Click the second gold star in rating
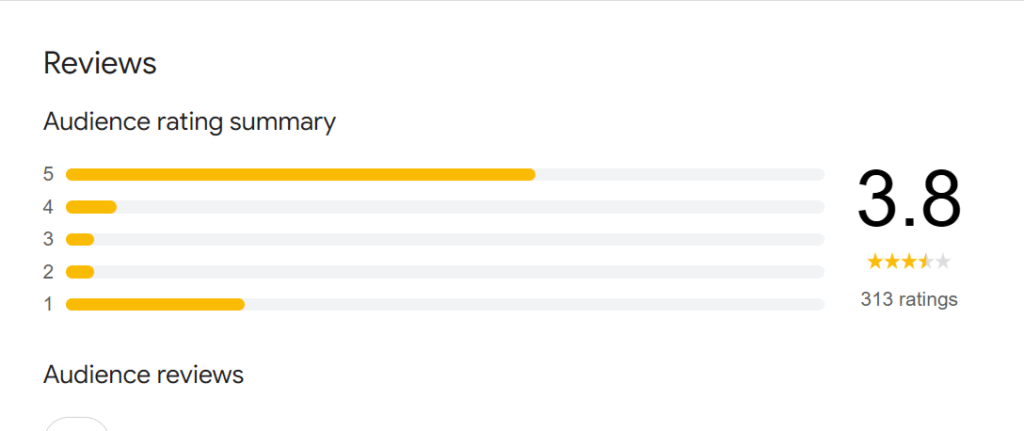1024x431 pixels. pyautogui.click(x=892, y=262)
